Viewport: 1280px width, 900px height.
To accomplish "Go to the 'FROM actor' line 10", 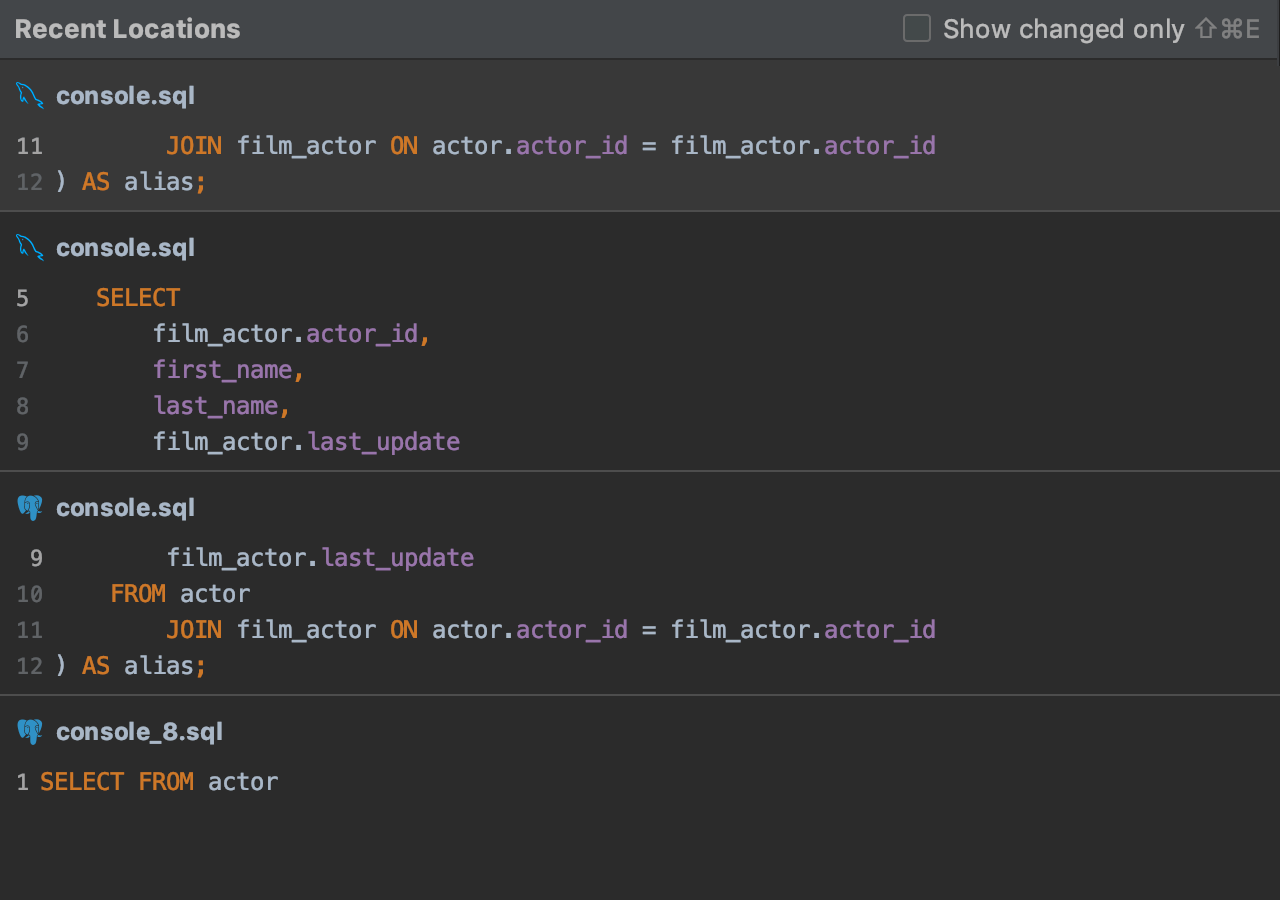I will pos(180,594).
